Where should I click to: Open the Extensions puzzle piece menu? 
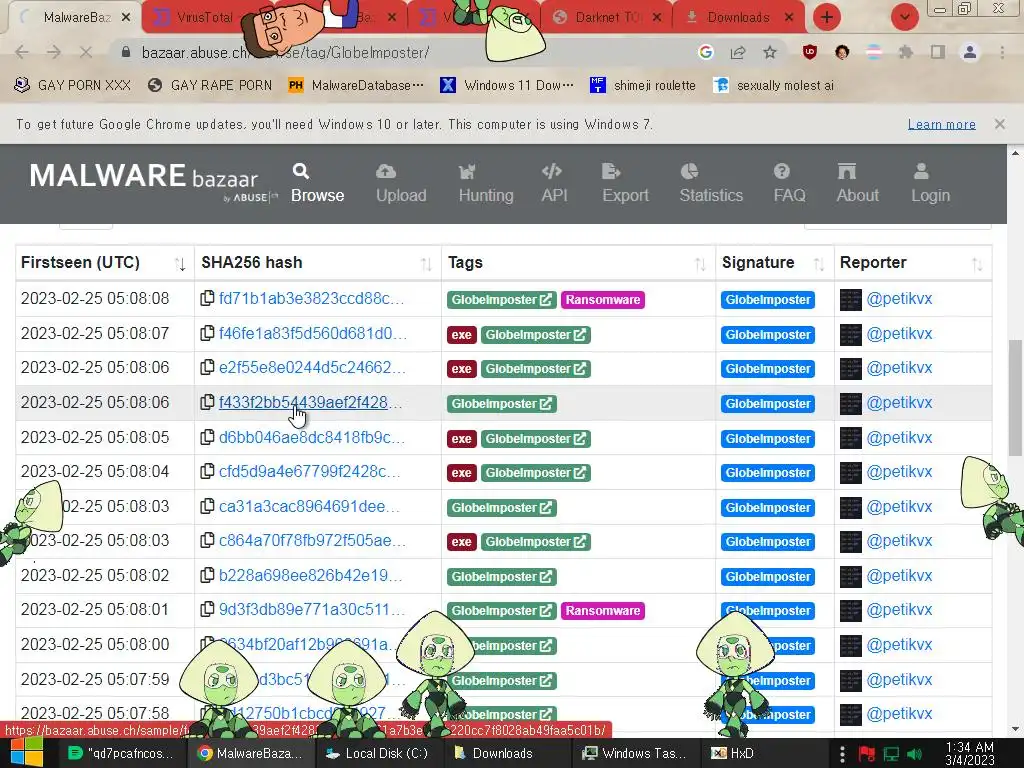point(906,52)
